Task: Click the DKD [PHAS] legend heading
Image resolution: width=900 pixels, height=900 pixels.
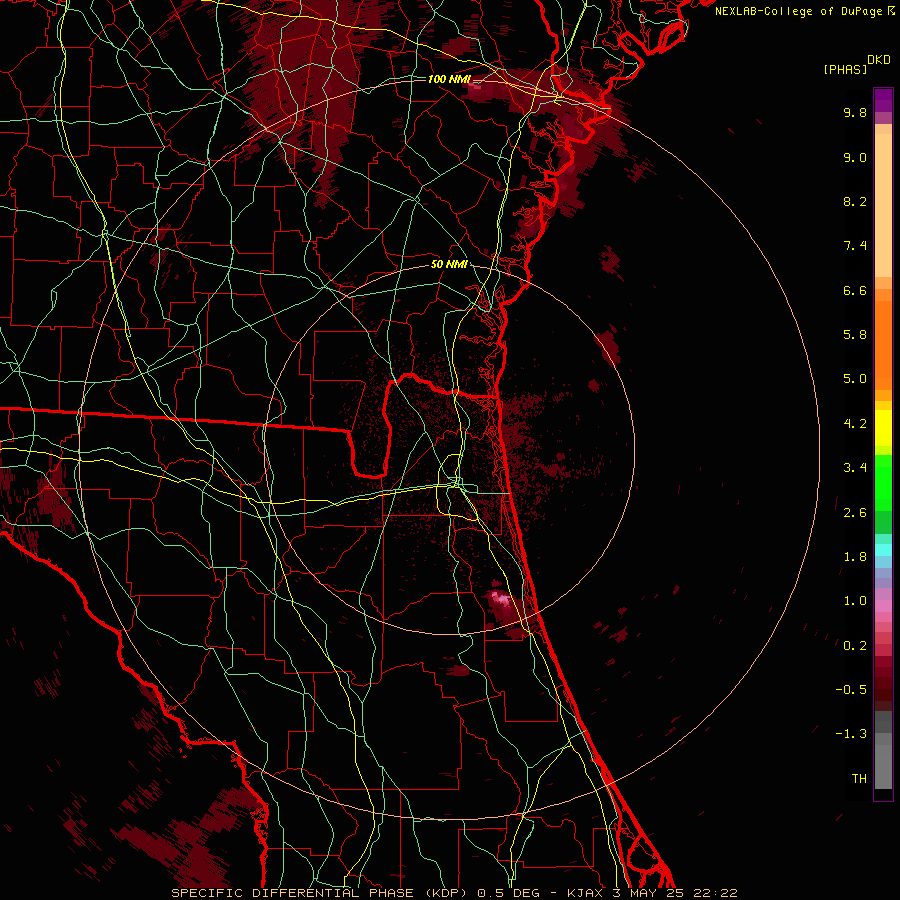Action: (857, 64)
